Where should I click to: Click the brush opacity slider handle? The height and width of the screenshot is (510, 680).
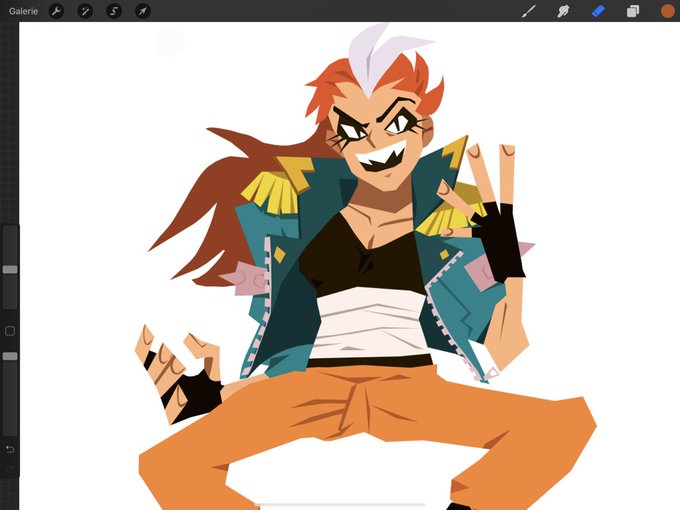click(x=10, y=356)
